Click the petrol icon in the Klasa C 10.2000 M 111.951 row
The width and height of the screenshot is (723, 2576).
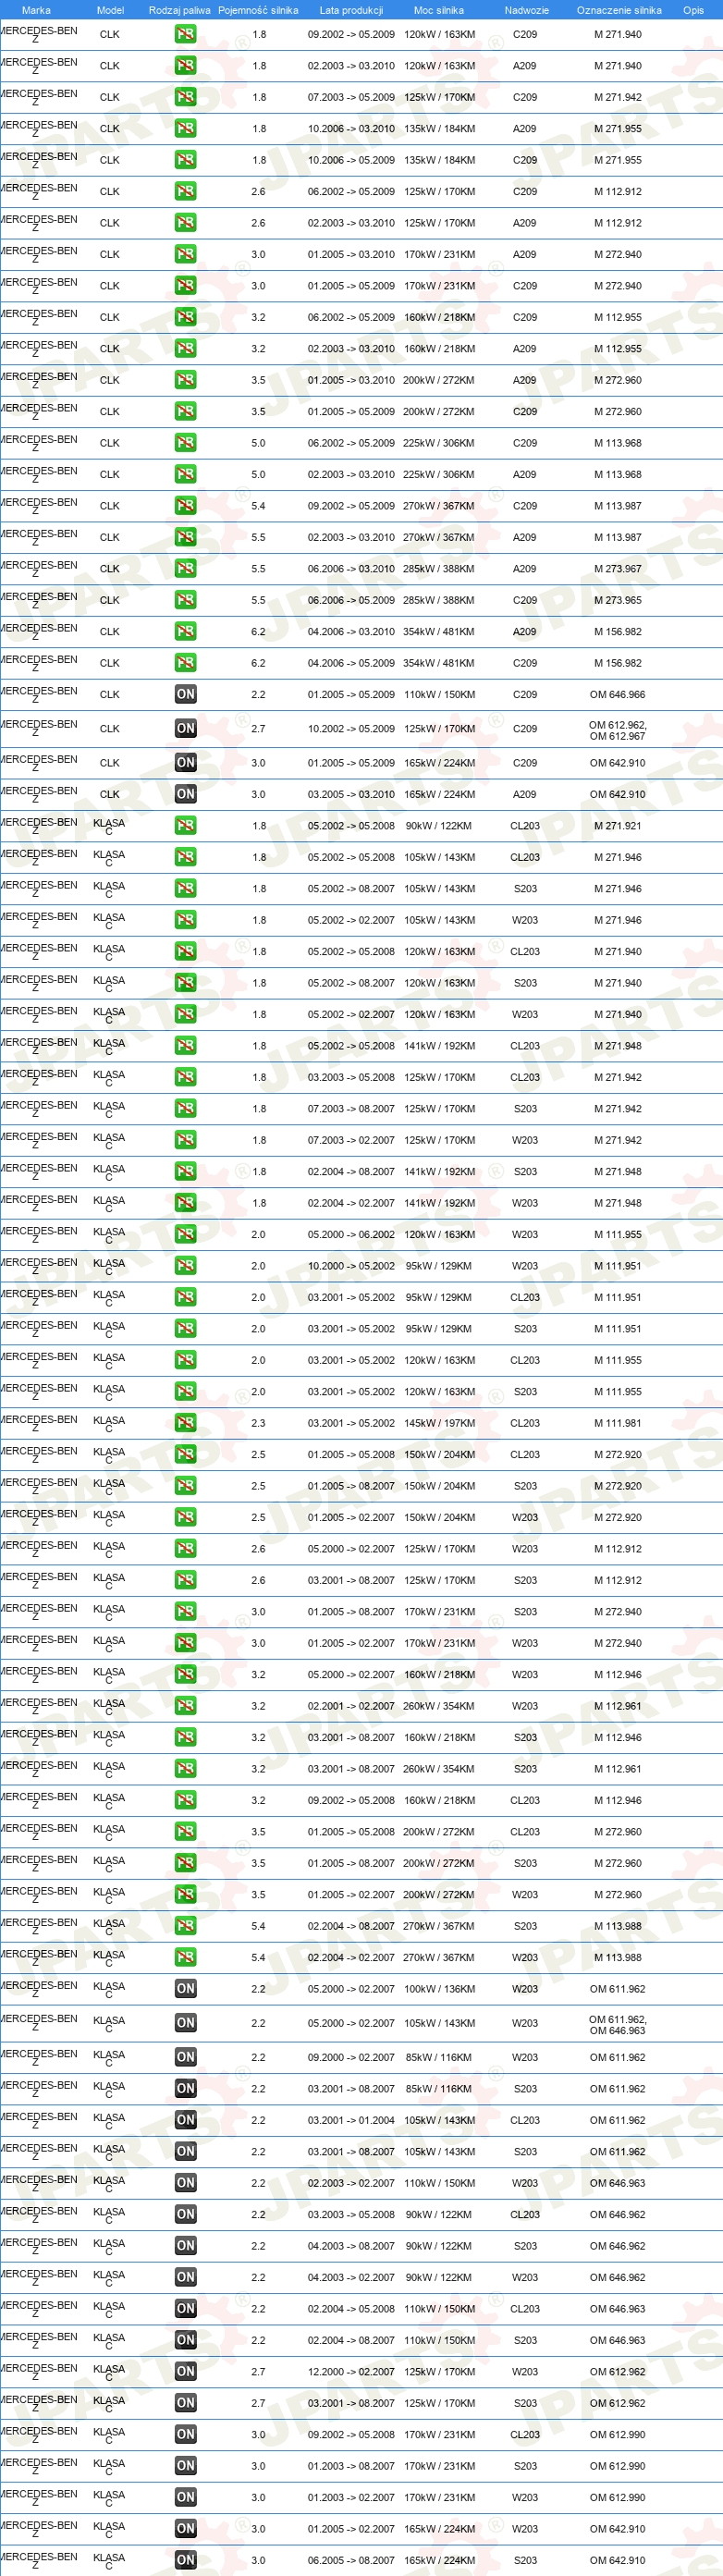click(185, 1266)
